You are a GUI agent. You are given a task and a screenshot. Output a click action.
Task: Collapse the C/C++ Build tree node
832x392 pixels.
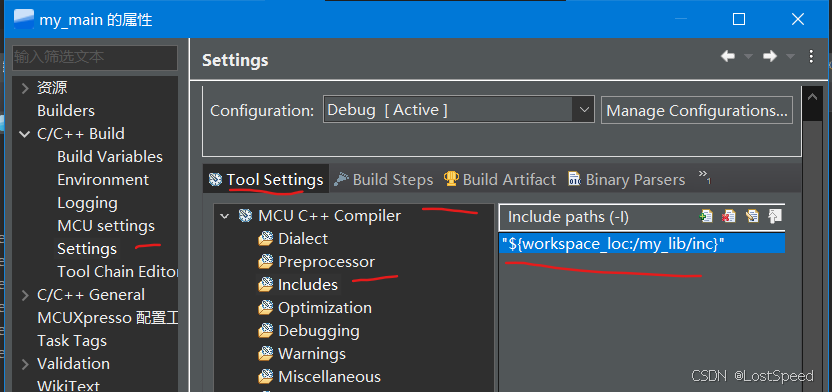24,134
